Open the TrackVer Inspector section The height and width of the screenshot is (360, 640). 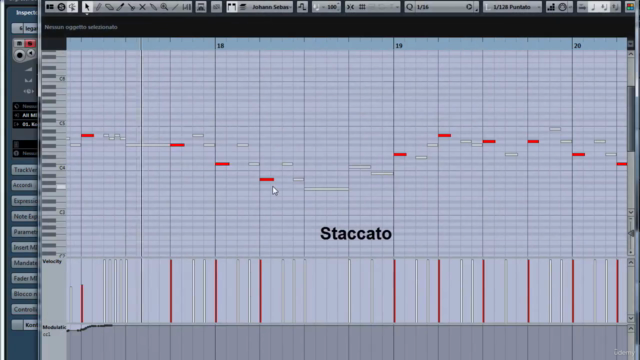(24, 170)
